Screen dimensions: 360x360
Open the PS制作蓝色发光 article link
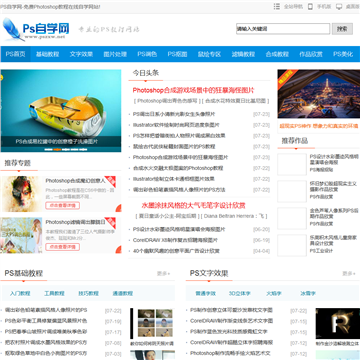pyautogui.click(x=229, y=332)
